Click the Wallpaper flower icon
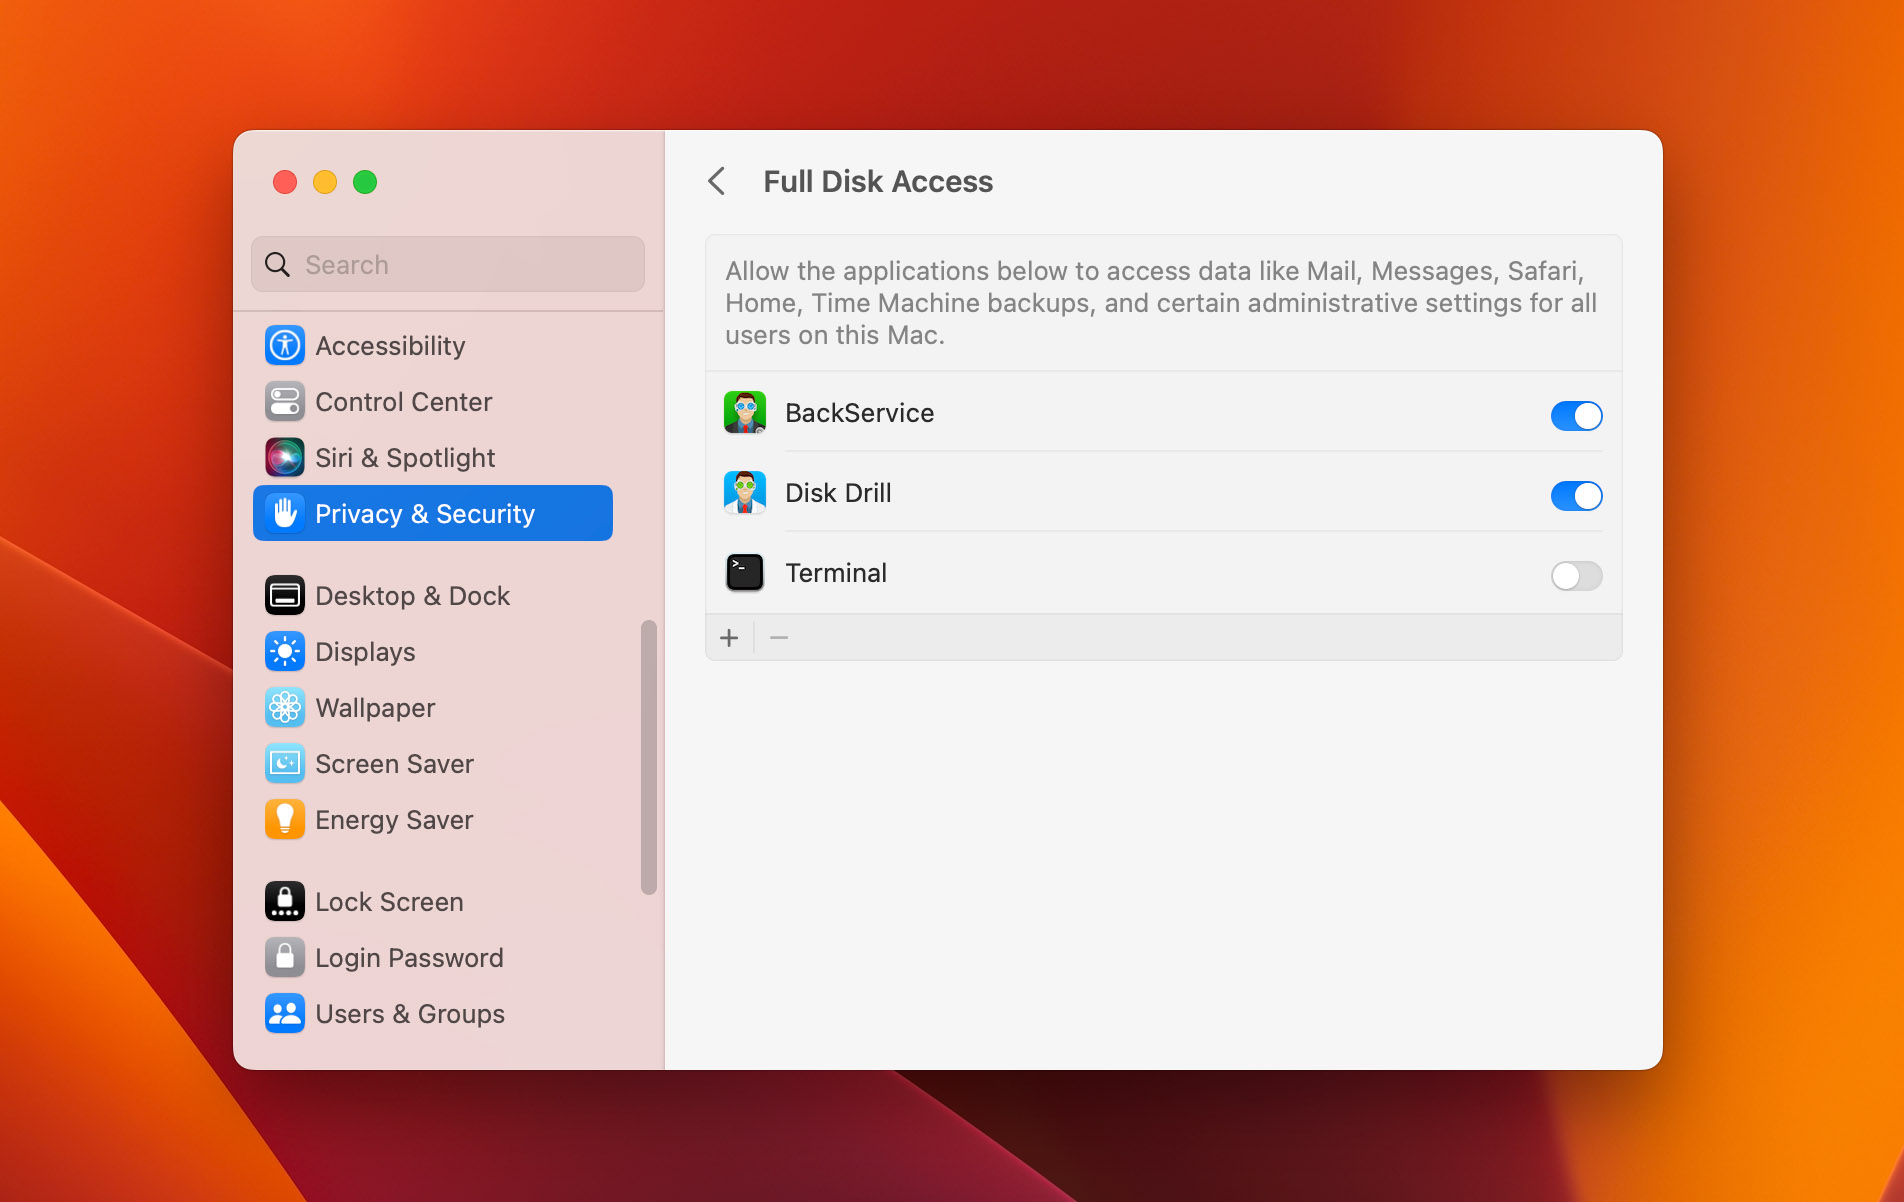The height and width of the screenshot is (1202, 1904). (285, 708)
